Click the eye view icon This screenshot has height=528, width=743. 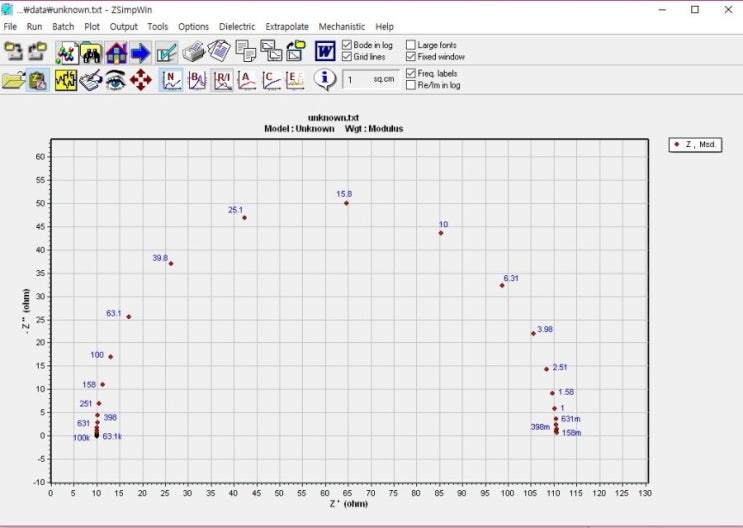pos(115,80)
